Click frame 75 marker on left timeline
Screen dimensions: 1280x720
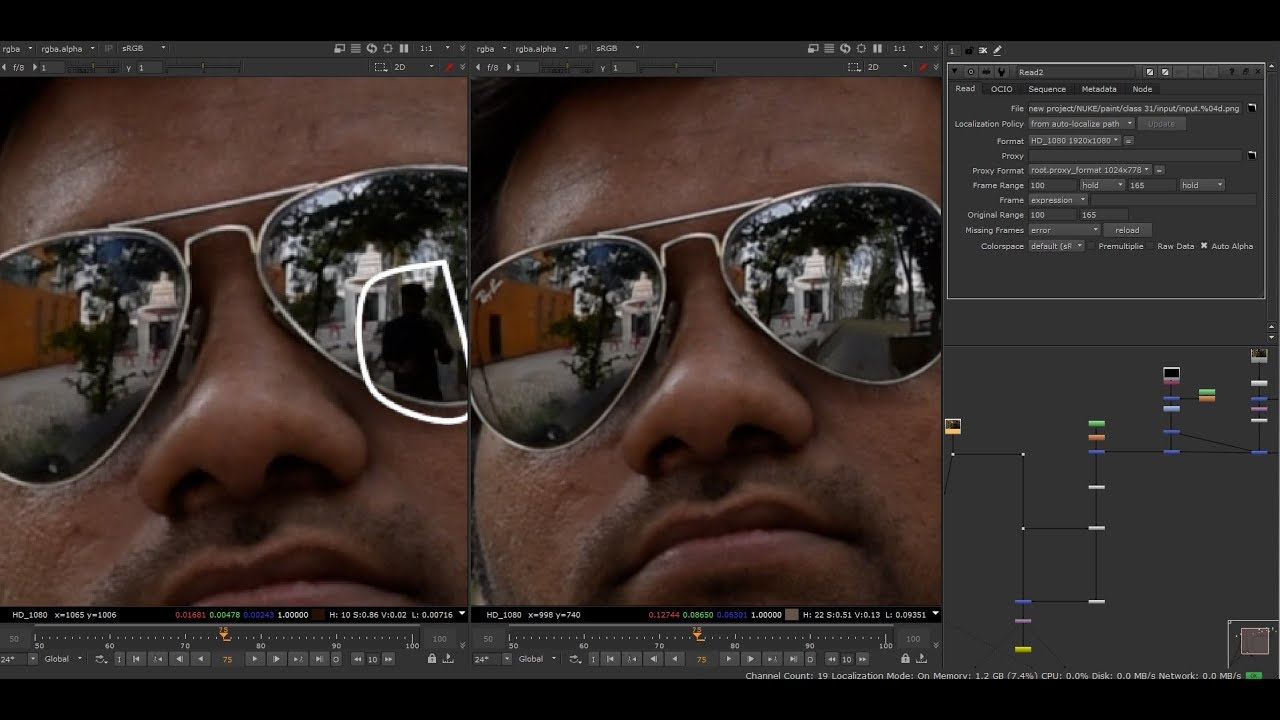(x=225, y=634)
